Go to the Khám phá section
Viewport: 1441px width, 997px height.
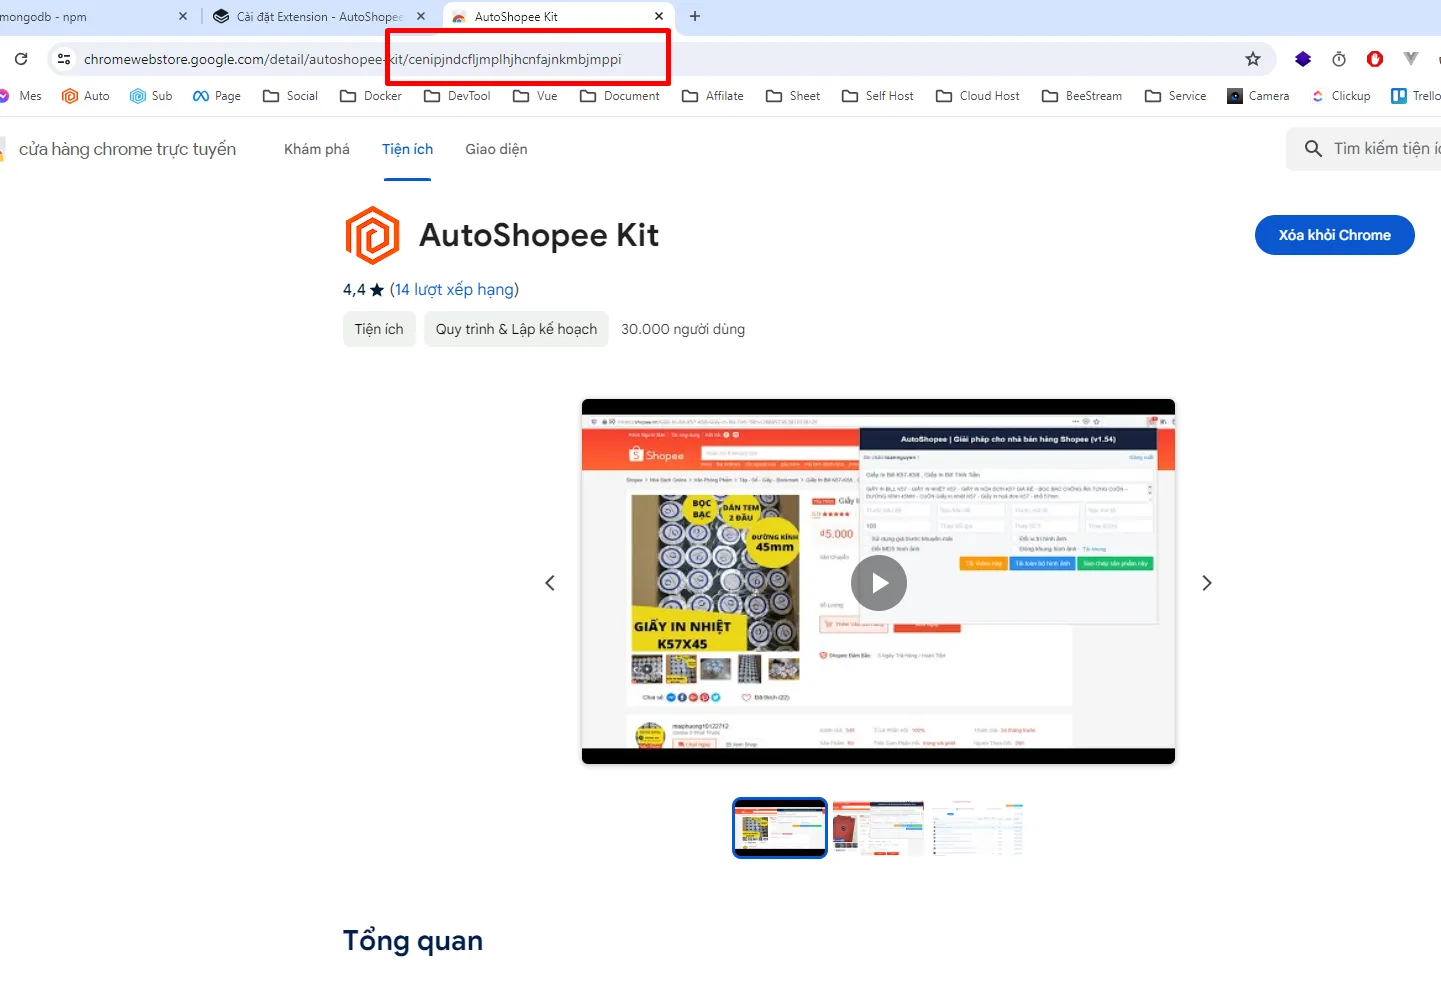[317, 149]
